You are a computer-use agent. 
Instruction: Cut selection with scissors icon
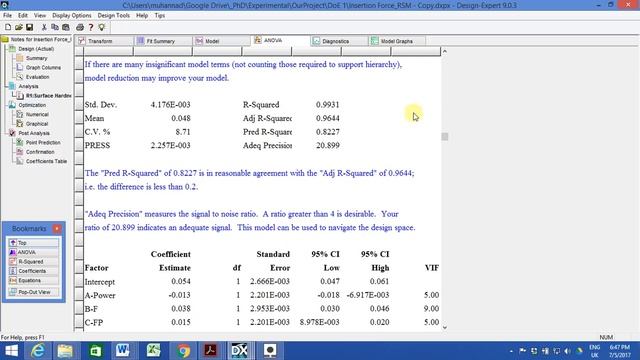(x=44, y=27)
